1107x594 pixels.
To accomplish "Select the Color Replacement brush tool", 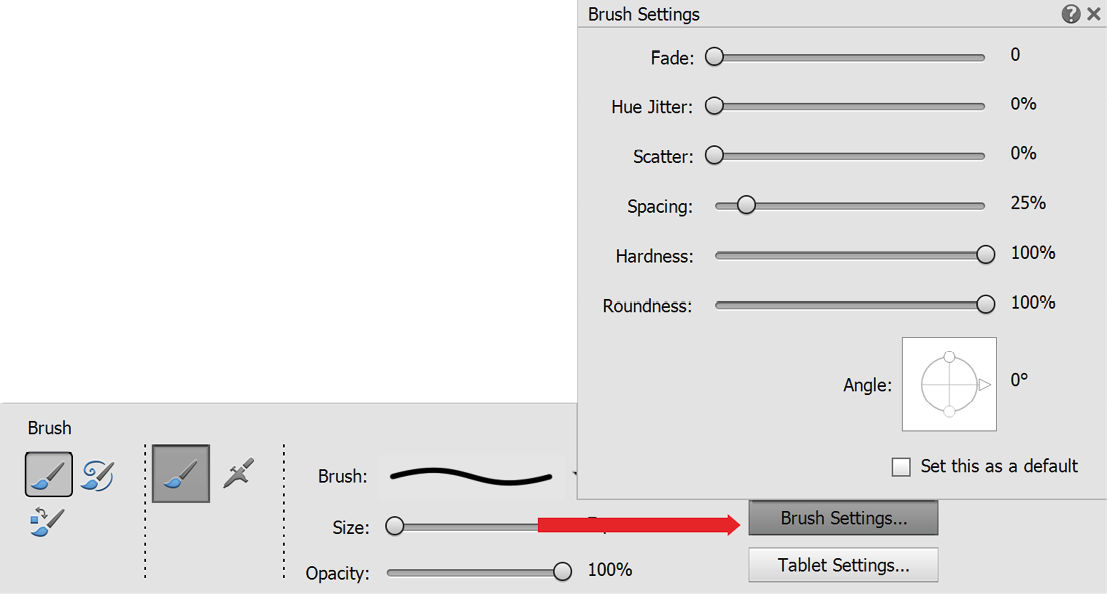I will click(x=47, y=522).
